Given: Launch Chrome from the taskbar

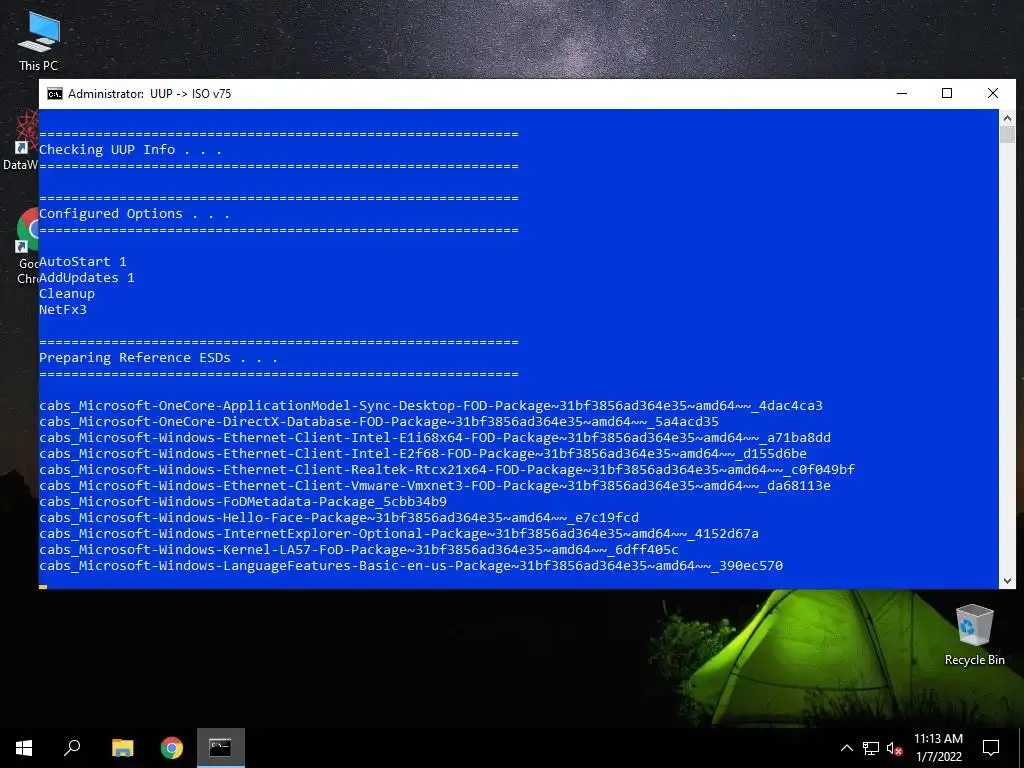Looking at the screenshot, I should (x=172, y=748).
